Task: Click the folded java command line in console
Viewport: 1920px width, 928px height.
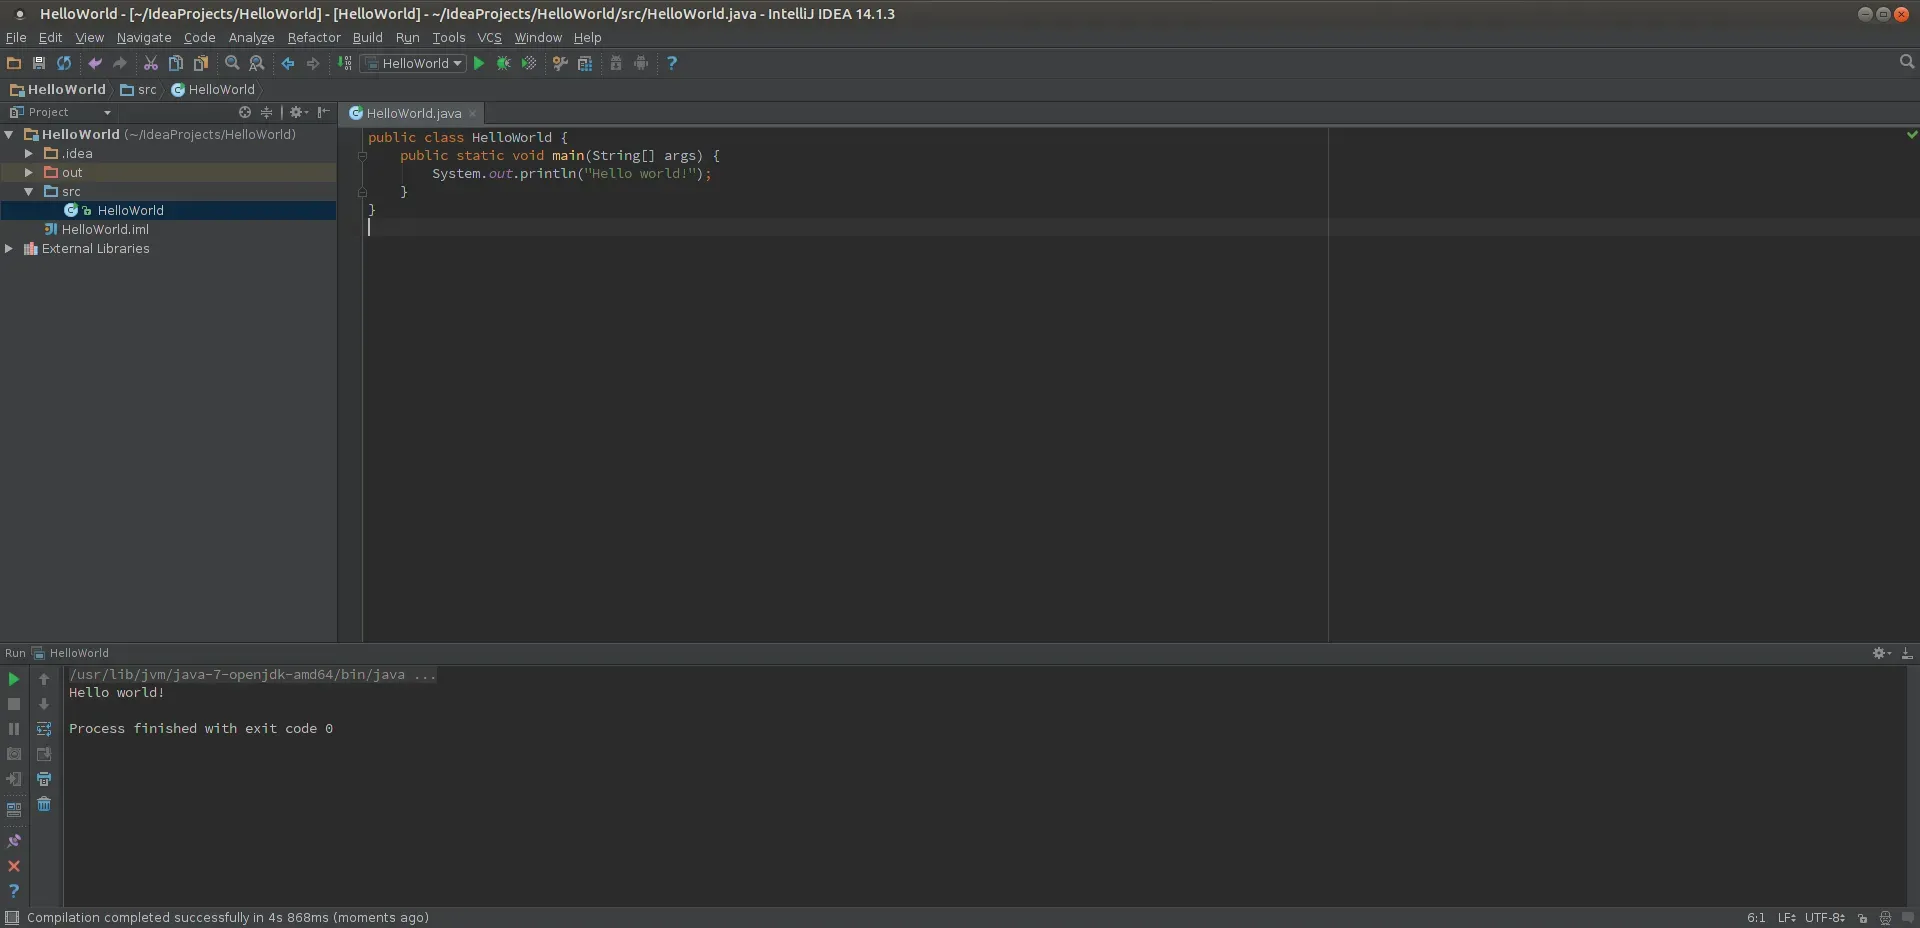Action: (x=252, y=675)
